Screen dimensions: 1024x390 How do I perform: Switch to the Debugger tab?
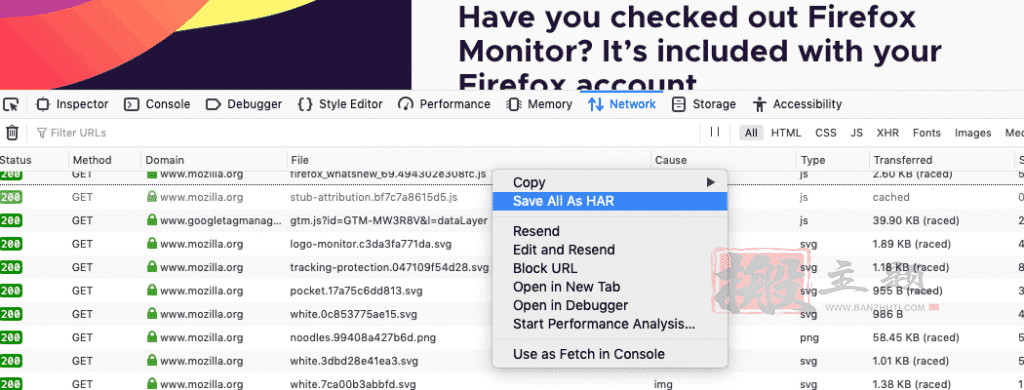click(244, 104)
